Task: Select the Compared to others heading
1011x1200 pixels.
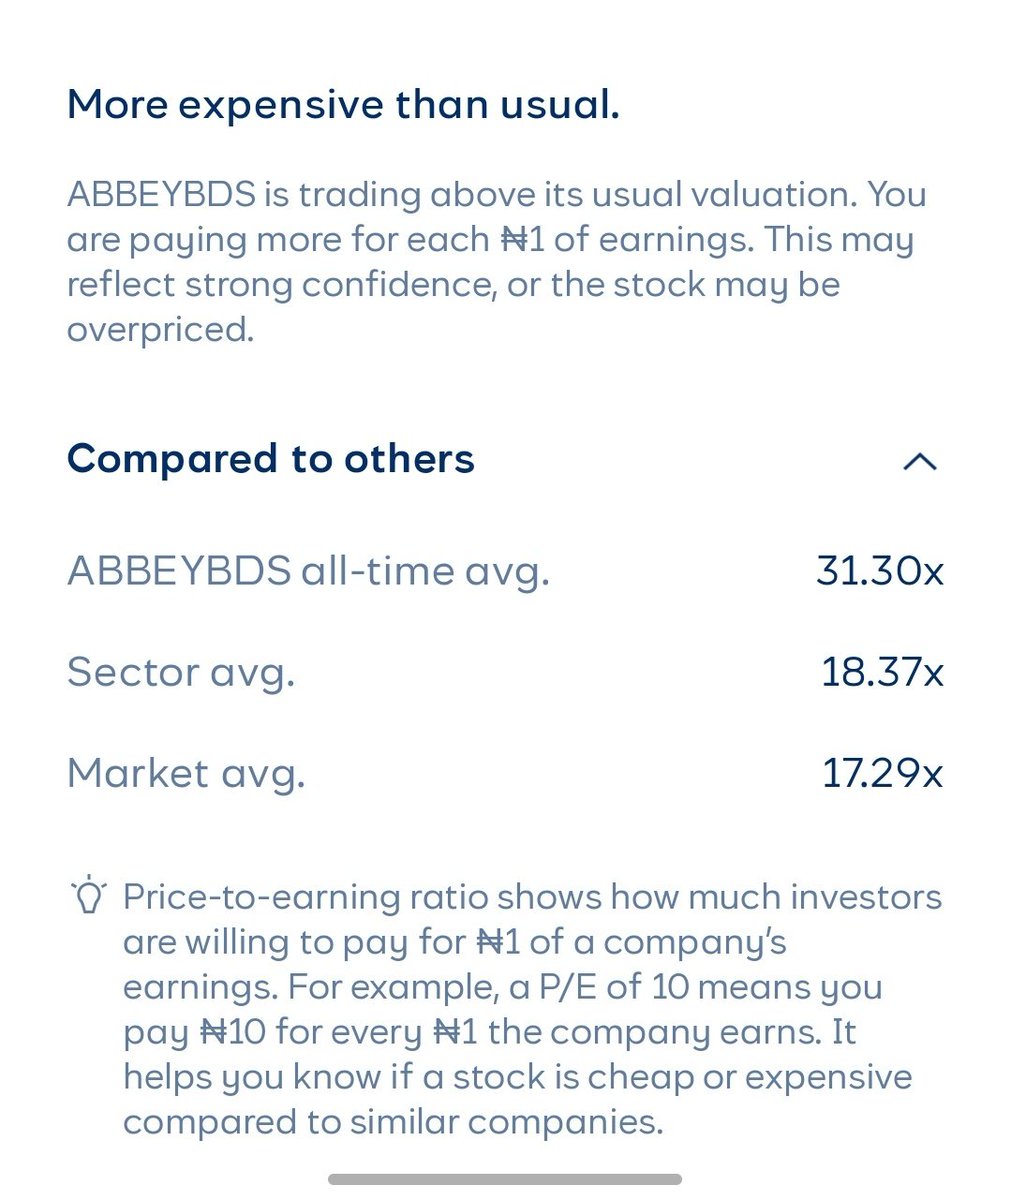Action: click(x=271, y=459)
